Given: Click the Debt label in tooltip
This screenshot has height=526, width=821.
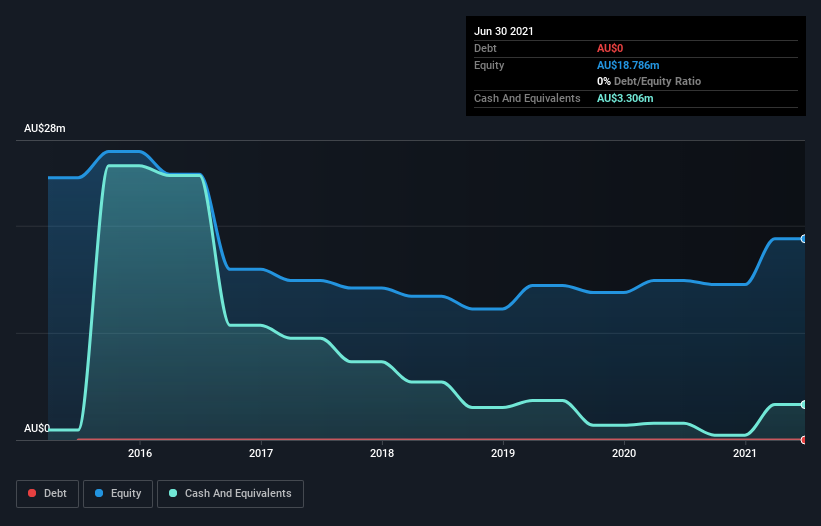Looking at the screenshot, I should 485,48.
